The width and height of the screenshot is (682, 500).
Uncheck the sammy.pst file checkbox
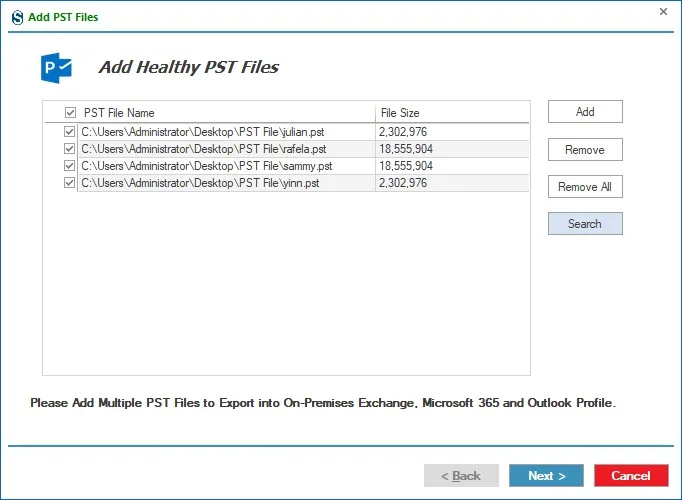(69, 166)
